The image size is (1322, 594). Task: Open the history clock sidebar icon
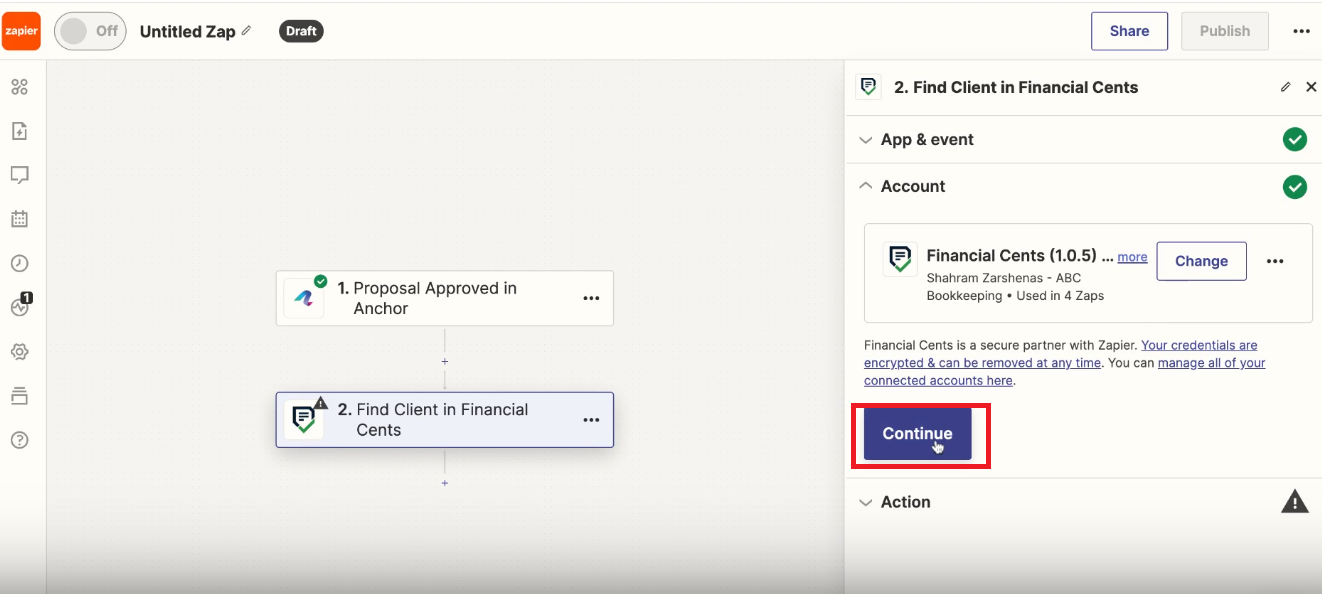pos(19,263)
